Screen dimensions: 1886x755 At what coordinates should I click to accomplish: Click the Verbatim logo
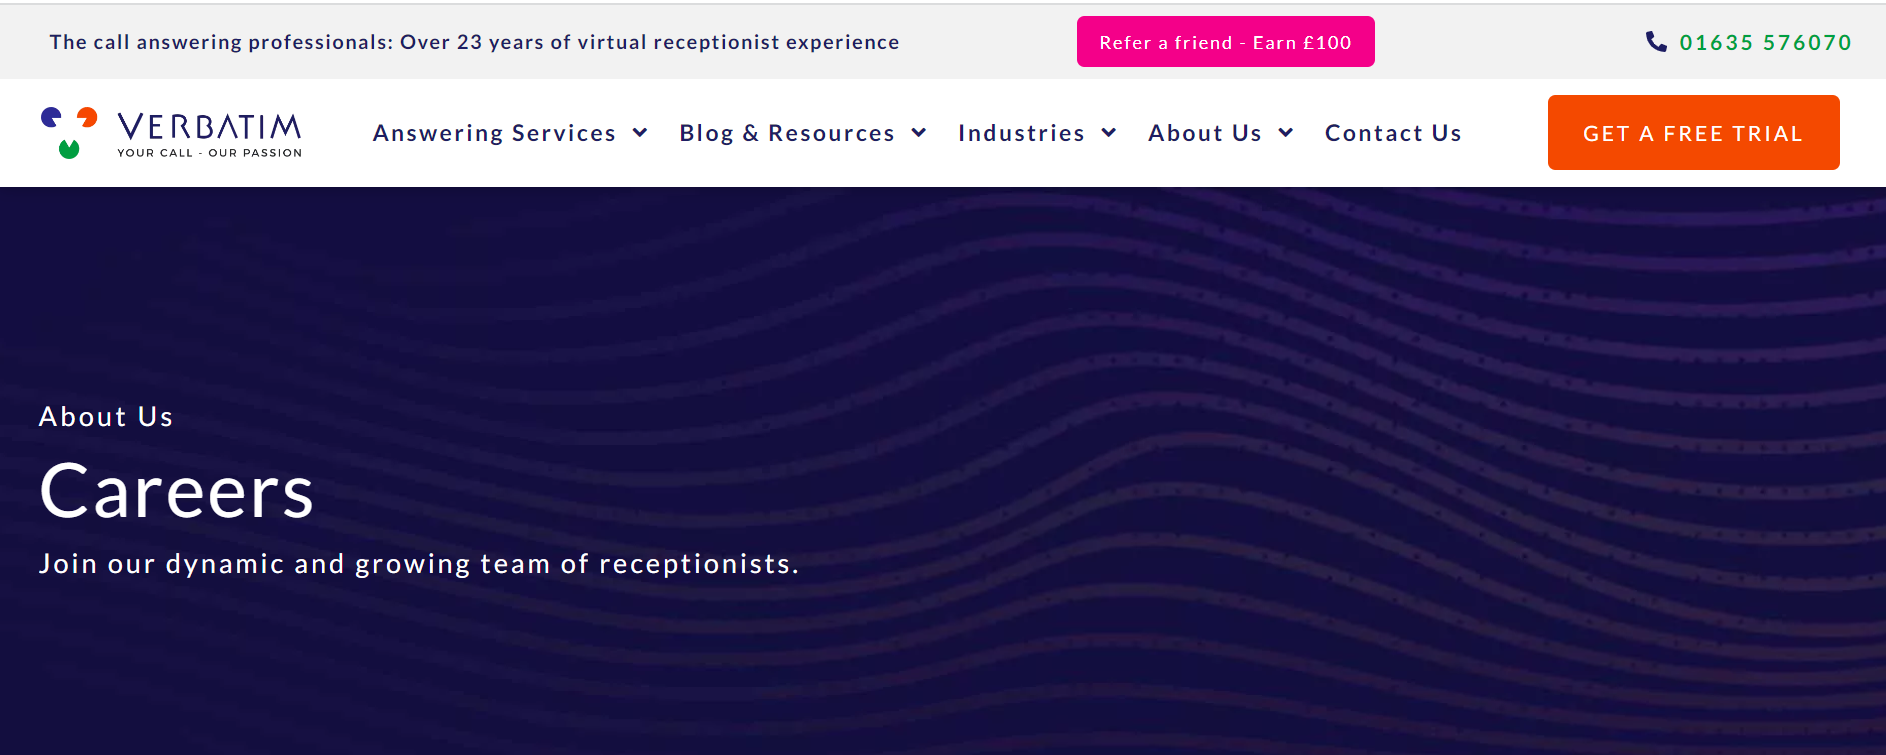[x=171, y=133]
